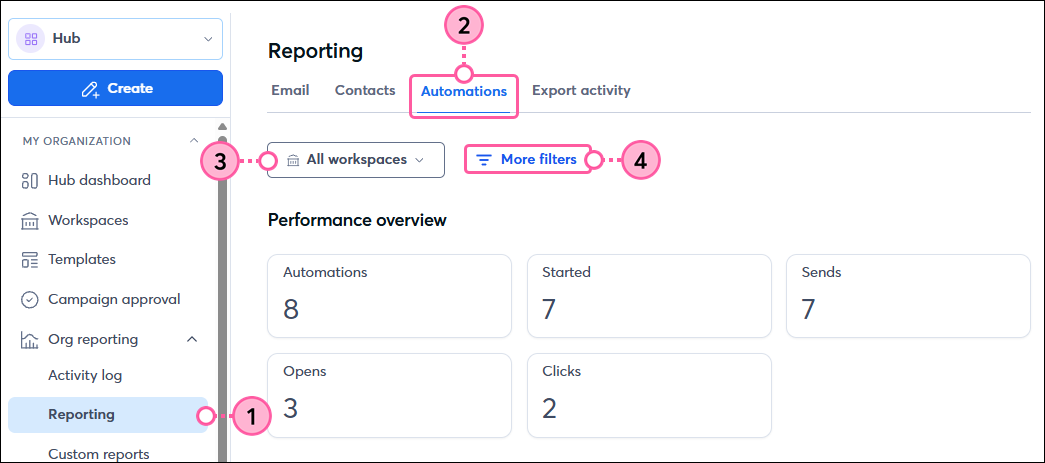1045x463 pixels.
Task: Open the All workspaces dropdown
Action: [x=356, y=160]
